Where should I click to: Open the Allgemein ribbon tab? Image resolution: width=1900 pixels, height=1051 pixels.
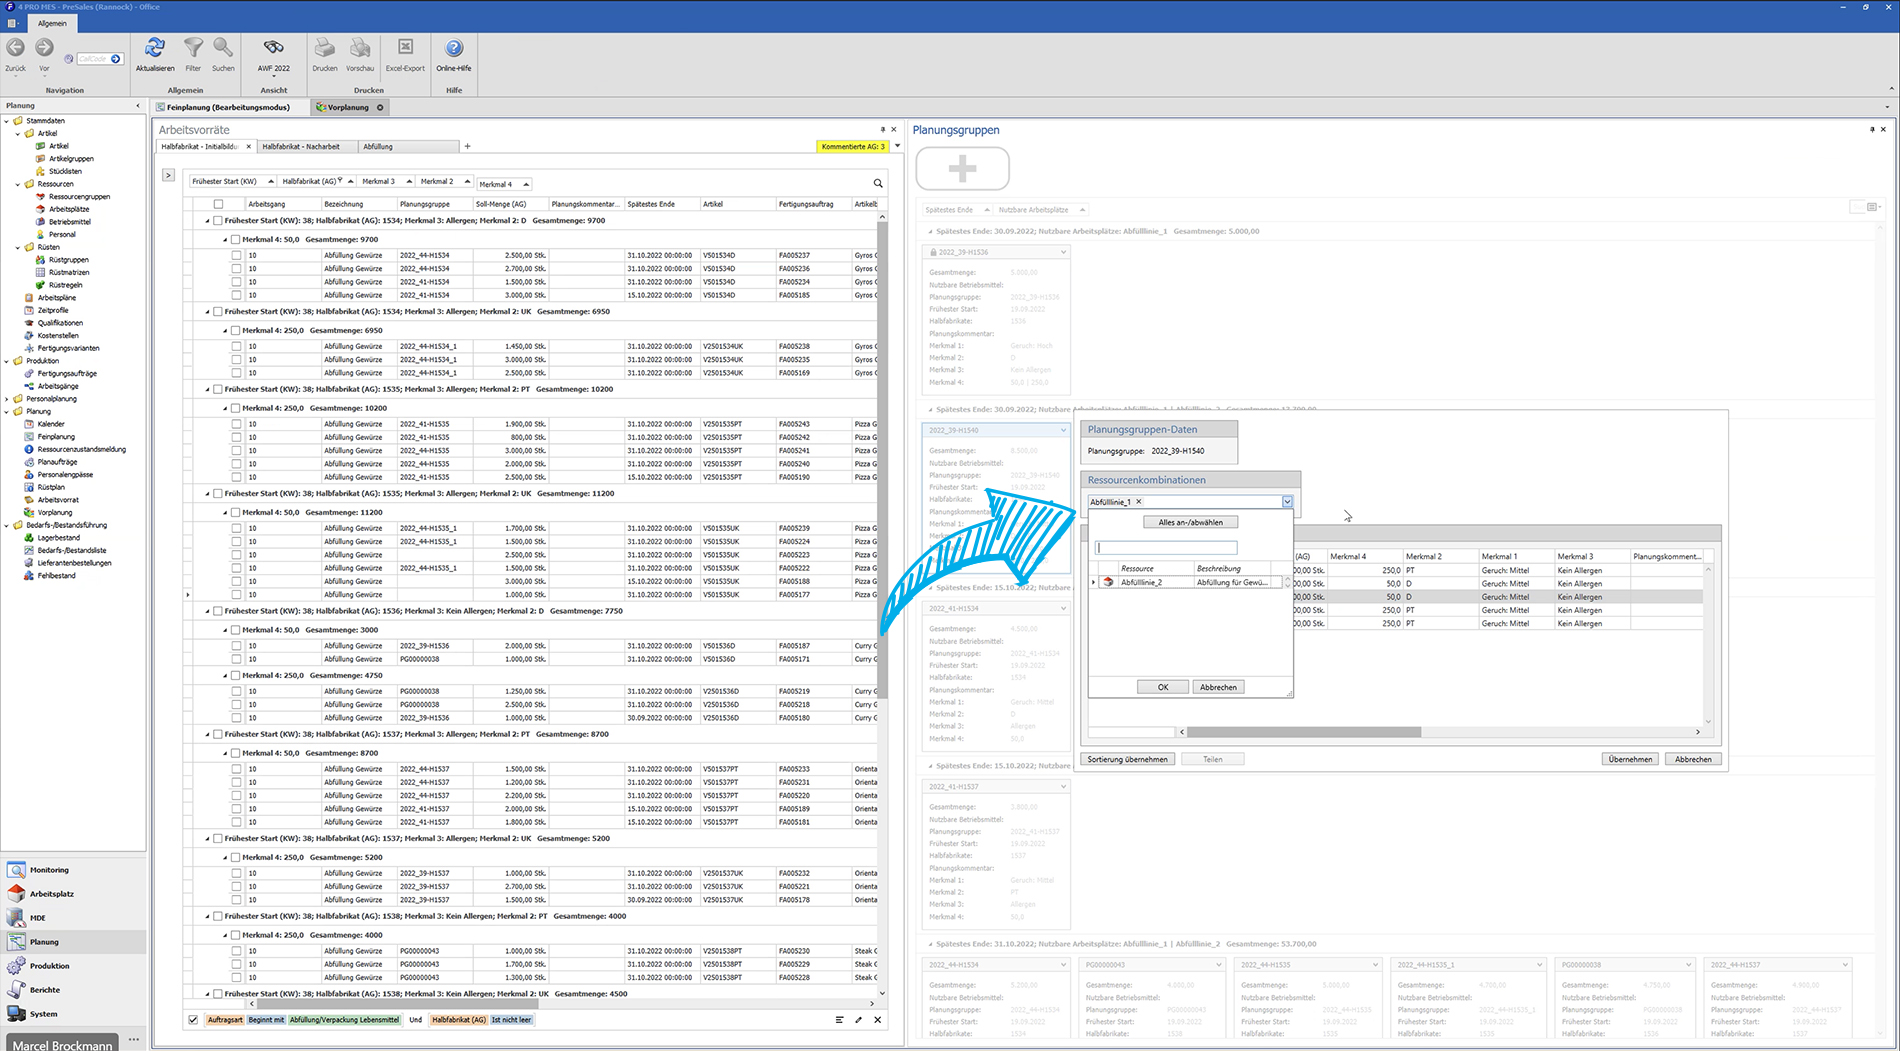click(52, 23)
